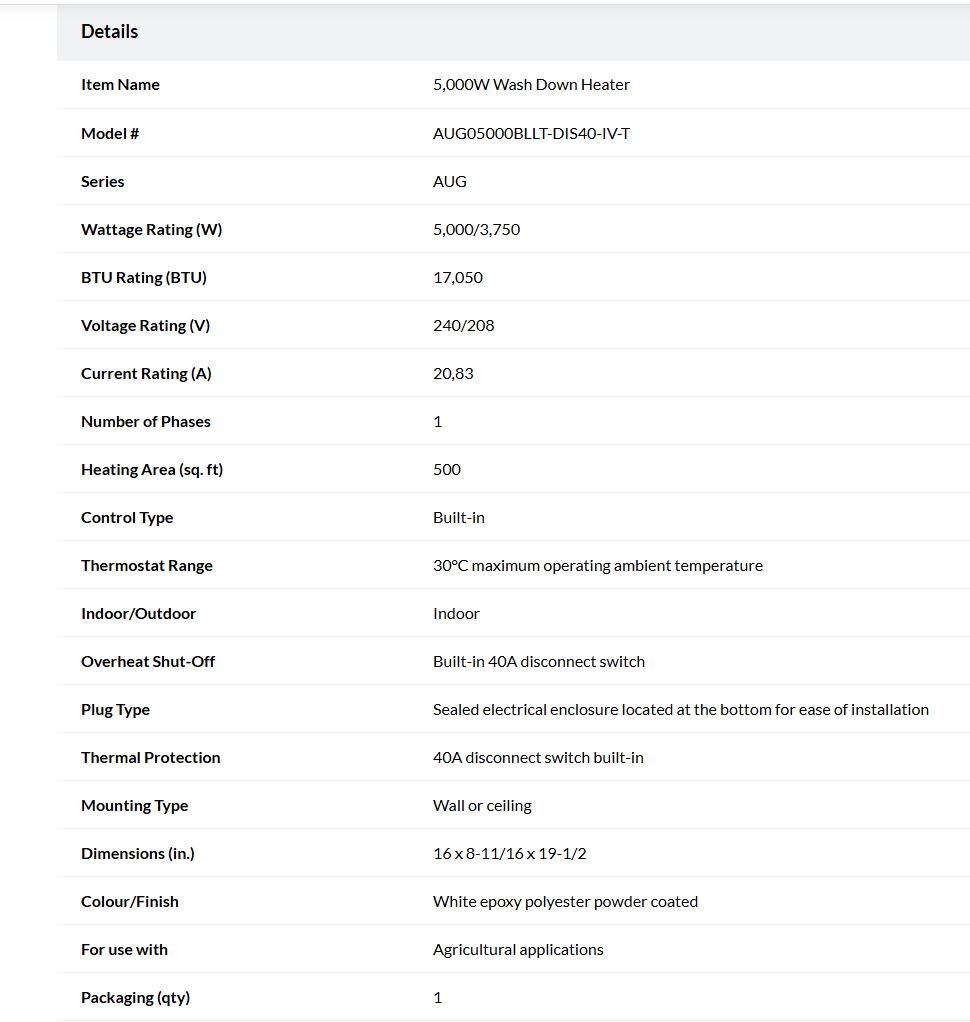Viewport: 970px width, 1022px height.
Task: Click the Series value AUG
Action: (x=450, y=181)
